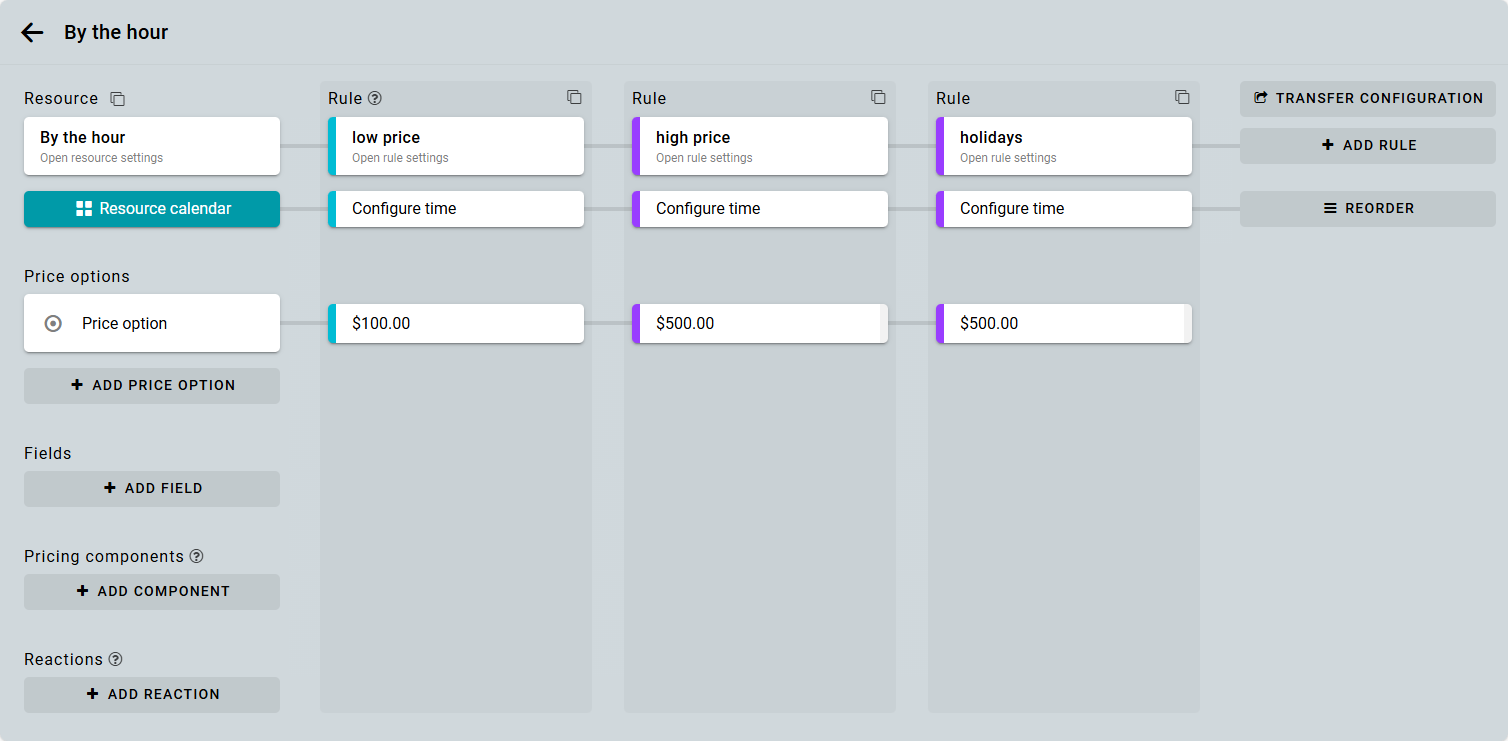1508x741 pixels.
Task: Edit the holidays $500.00 price
Action: pyautogui.click(x=1064, y=324)
